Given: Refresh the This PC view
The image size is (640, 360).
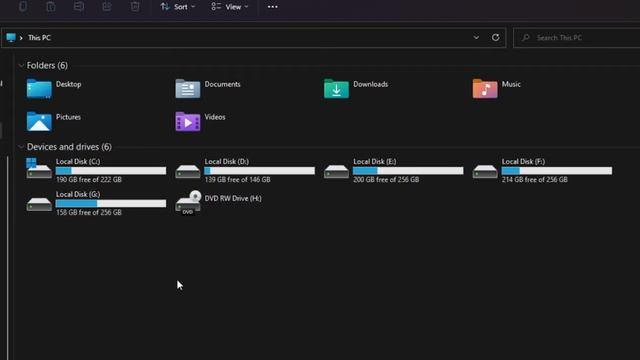Looking at the screenshot, I should click(x=496, y=38).
